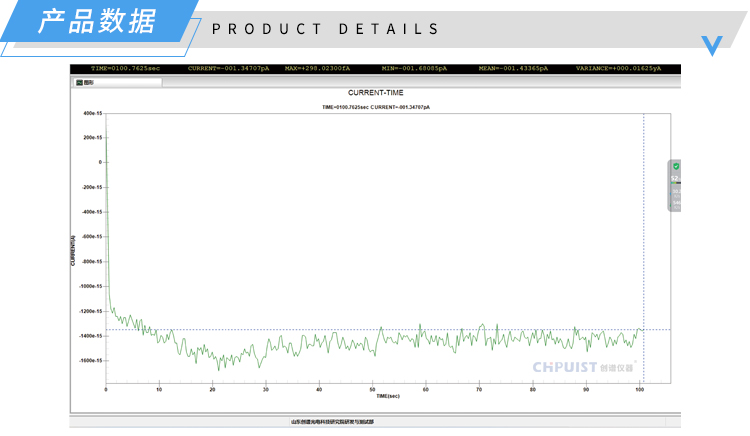Click the green shield security widget icon

point(676,166)
